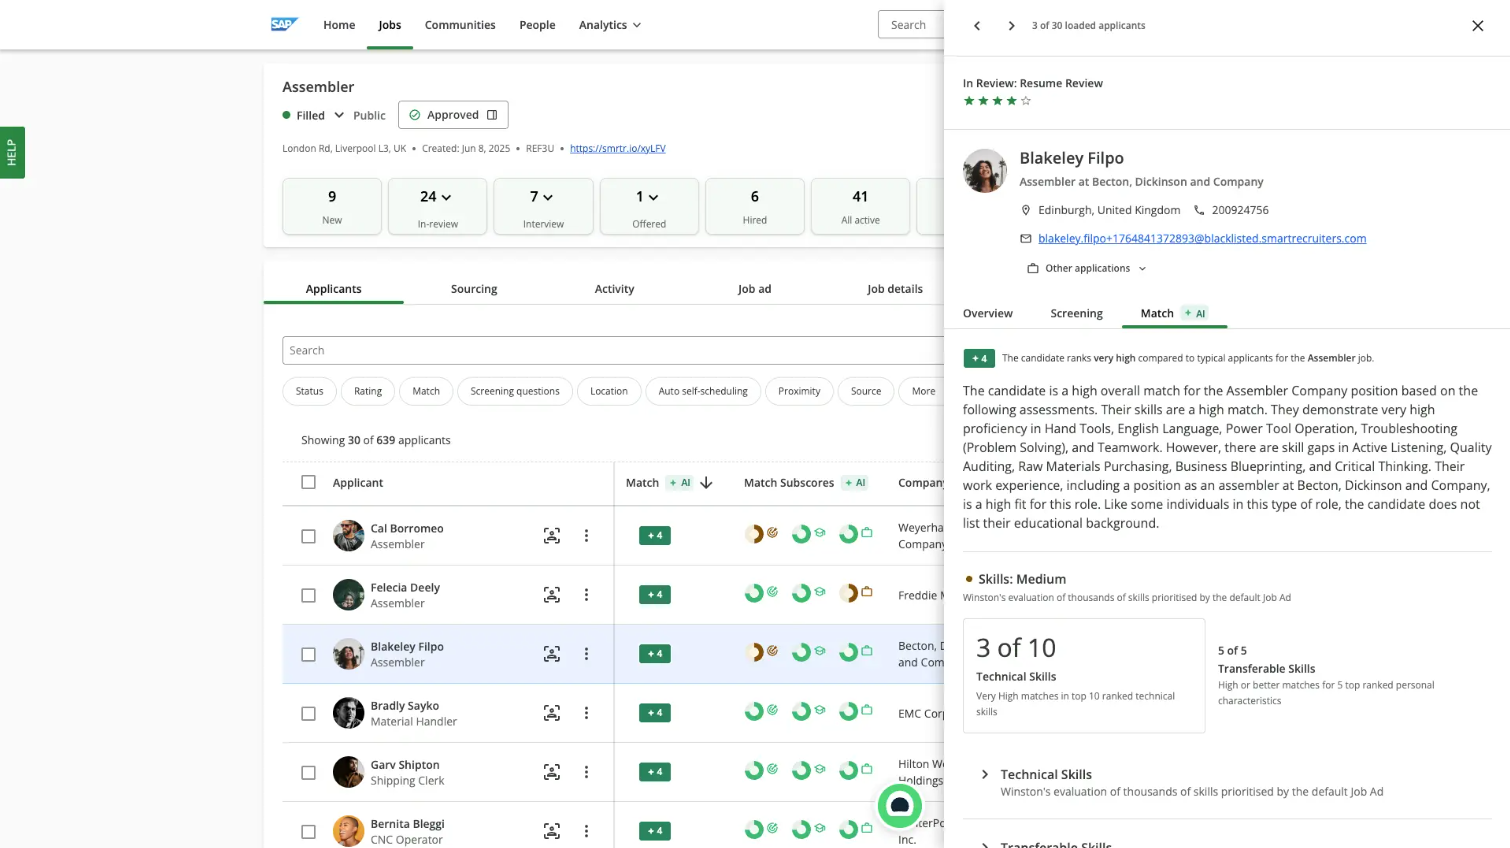Click Blakeley Filpo's profile photo in the detail panel
The height and width of the screenshot is (848, 1510).
[985, 171]
